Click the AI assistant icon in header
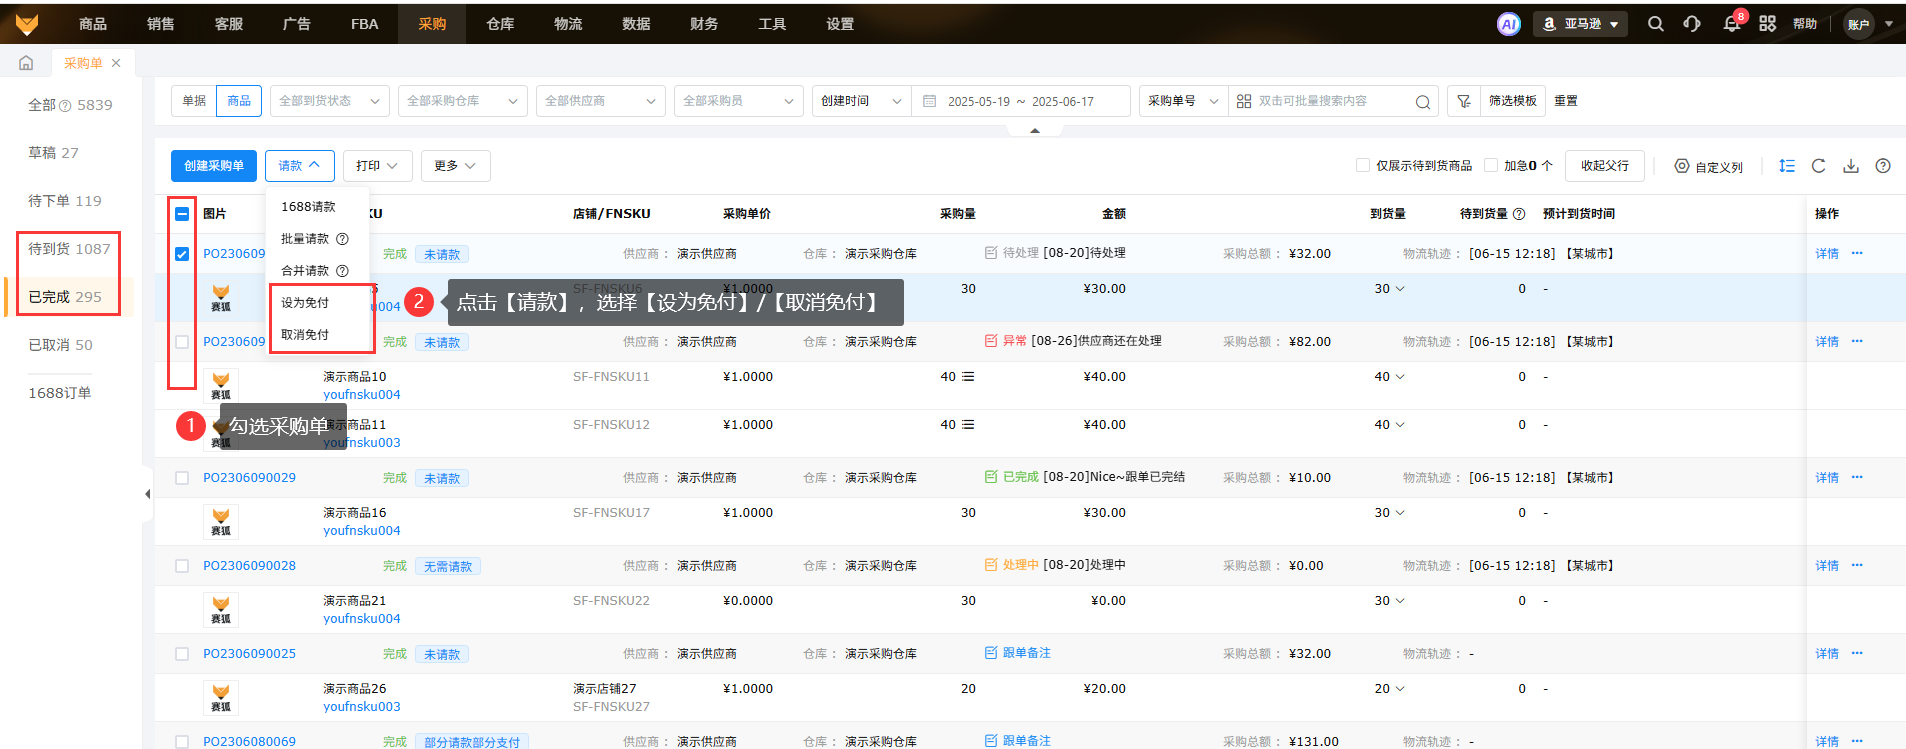 (1508, 24)
